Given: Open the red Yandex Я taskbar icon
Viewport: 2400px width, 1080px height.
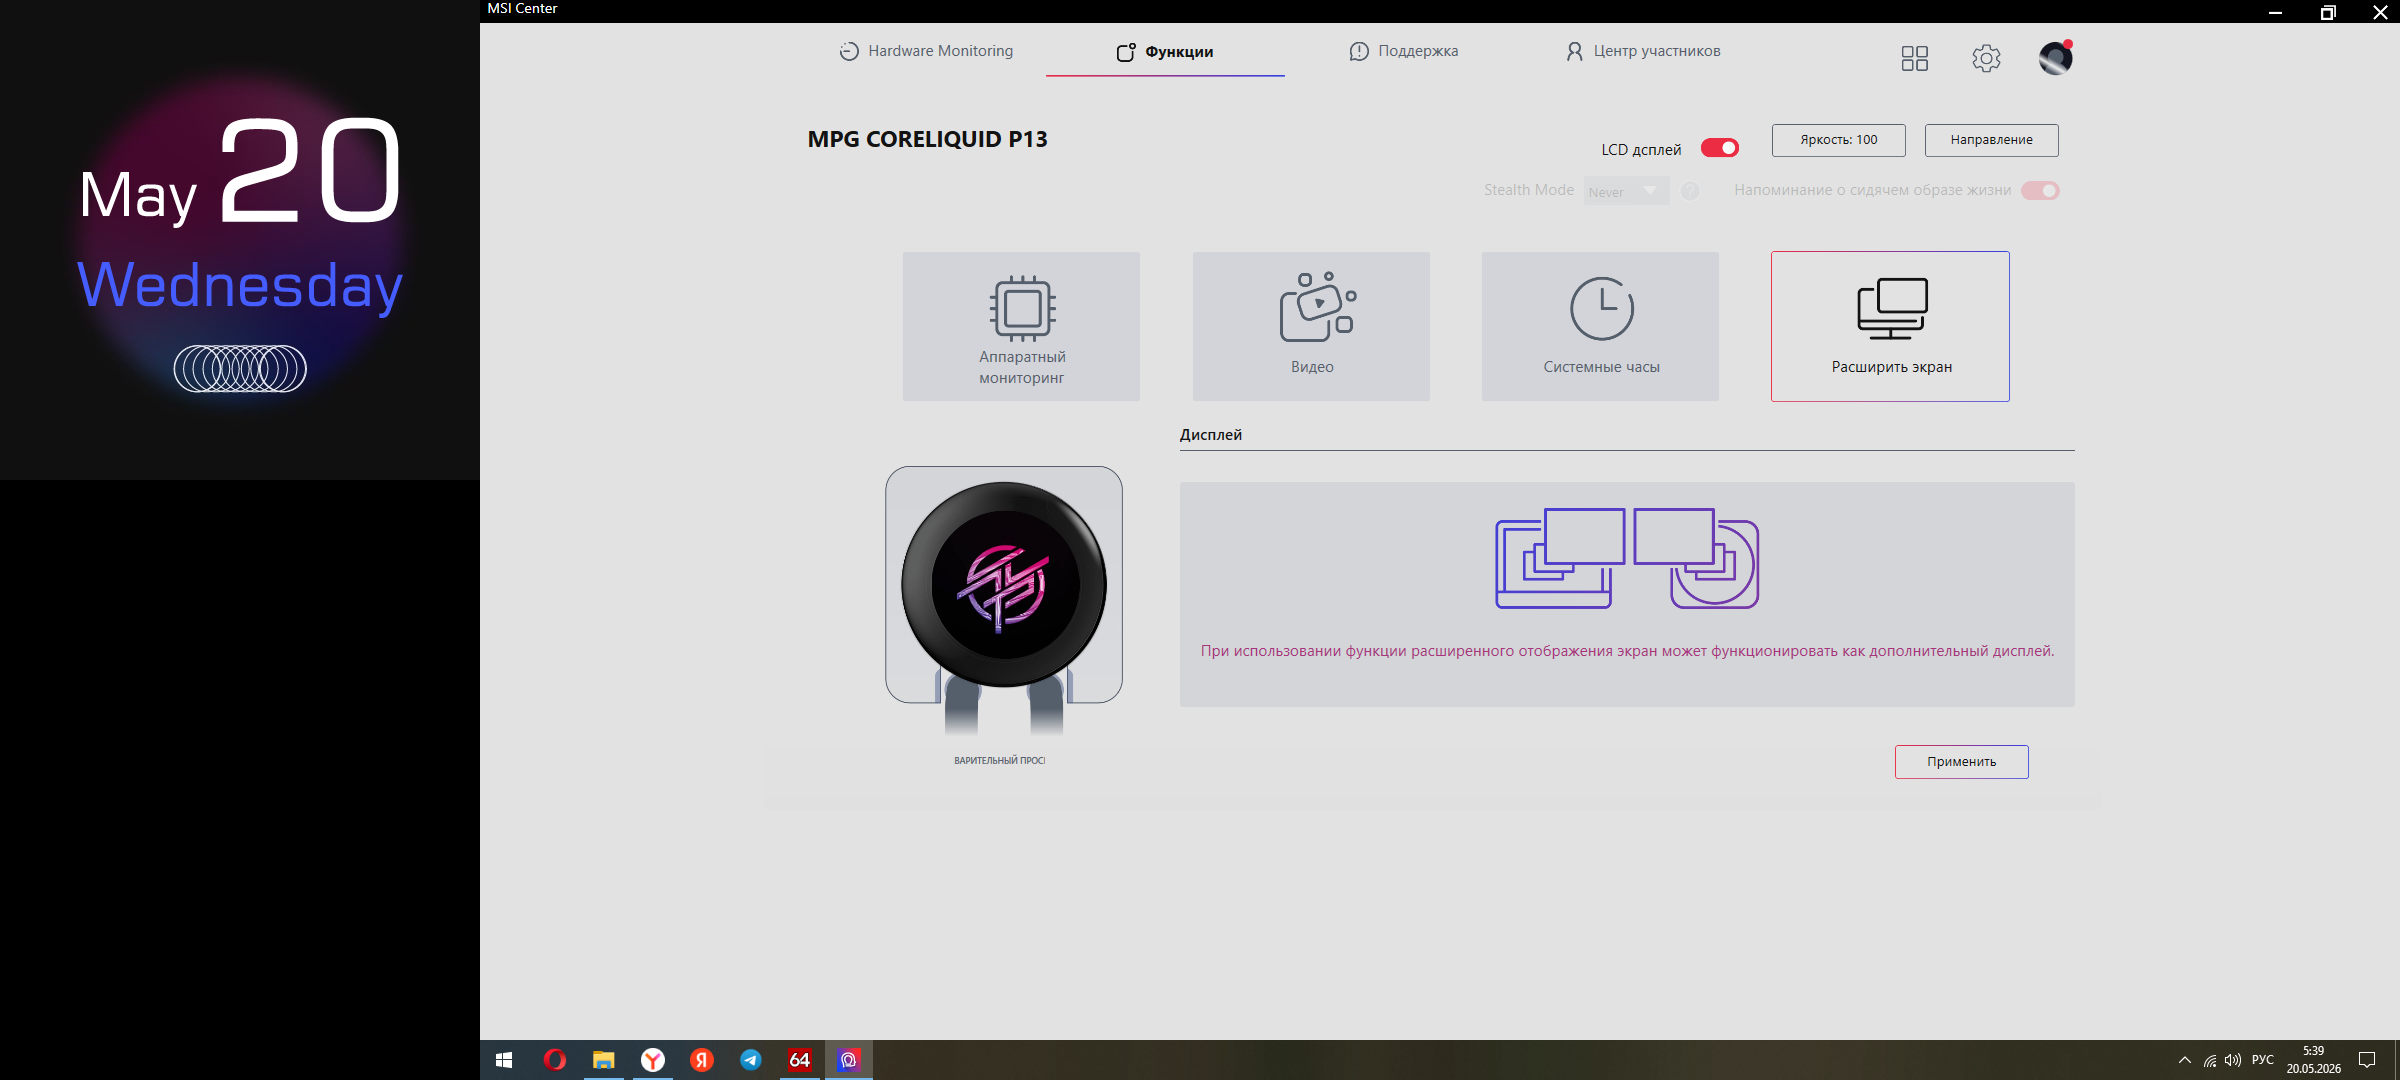Looking at the screenshot, I should click(x=702, y=1060).
